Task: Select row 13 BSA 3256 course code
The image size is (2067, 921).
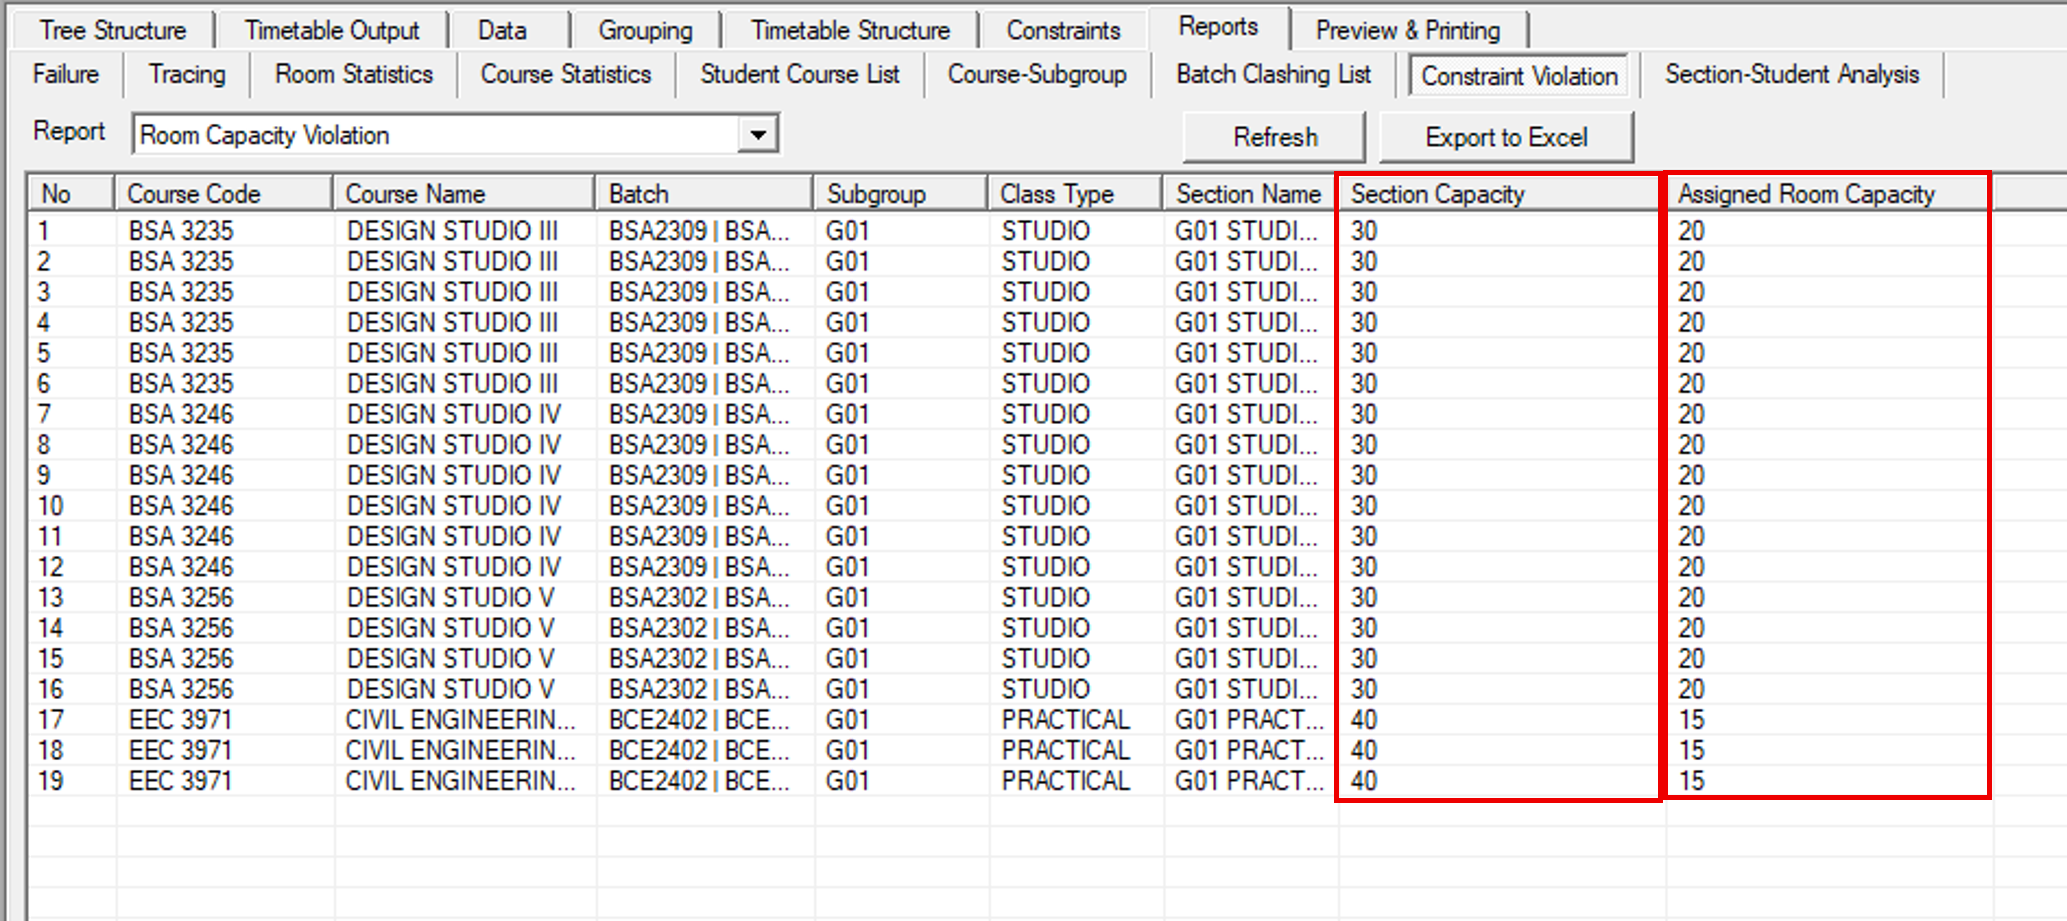Action: [x=181, y=597]
